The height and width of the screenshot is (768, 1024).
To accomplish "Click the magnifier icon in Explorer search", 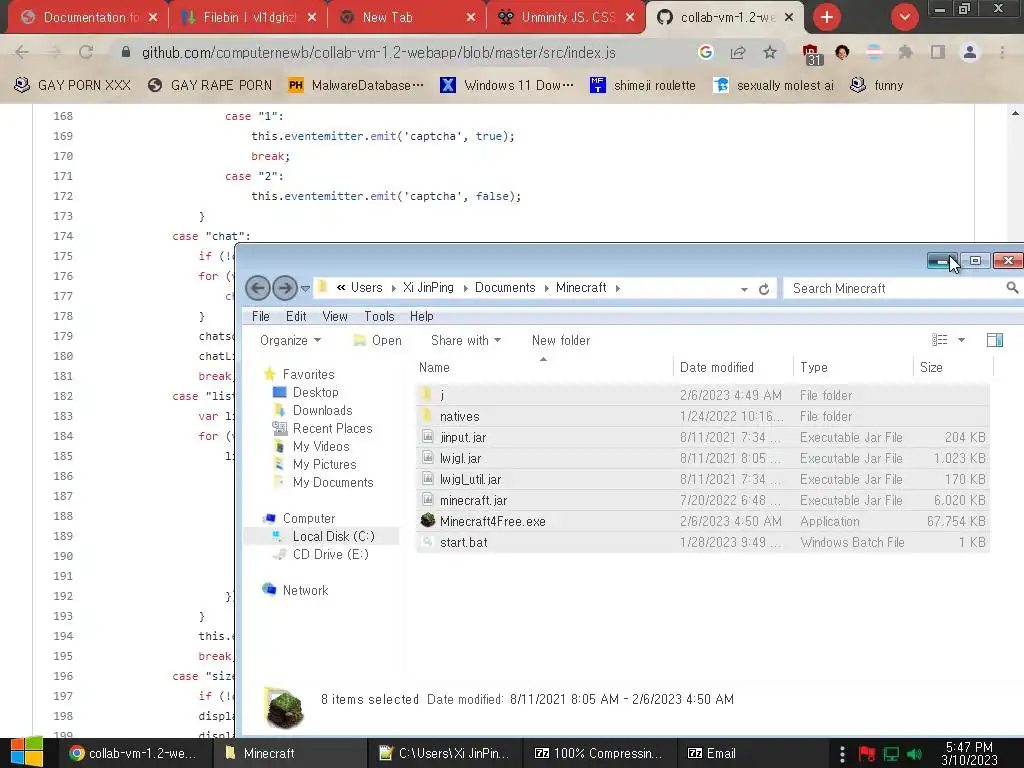I will click(x=1012, y=287).
